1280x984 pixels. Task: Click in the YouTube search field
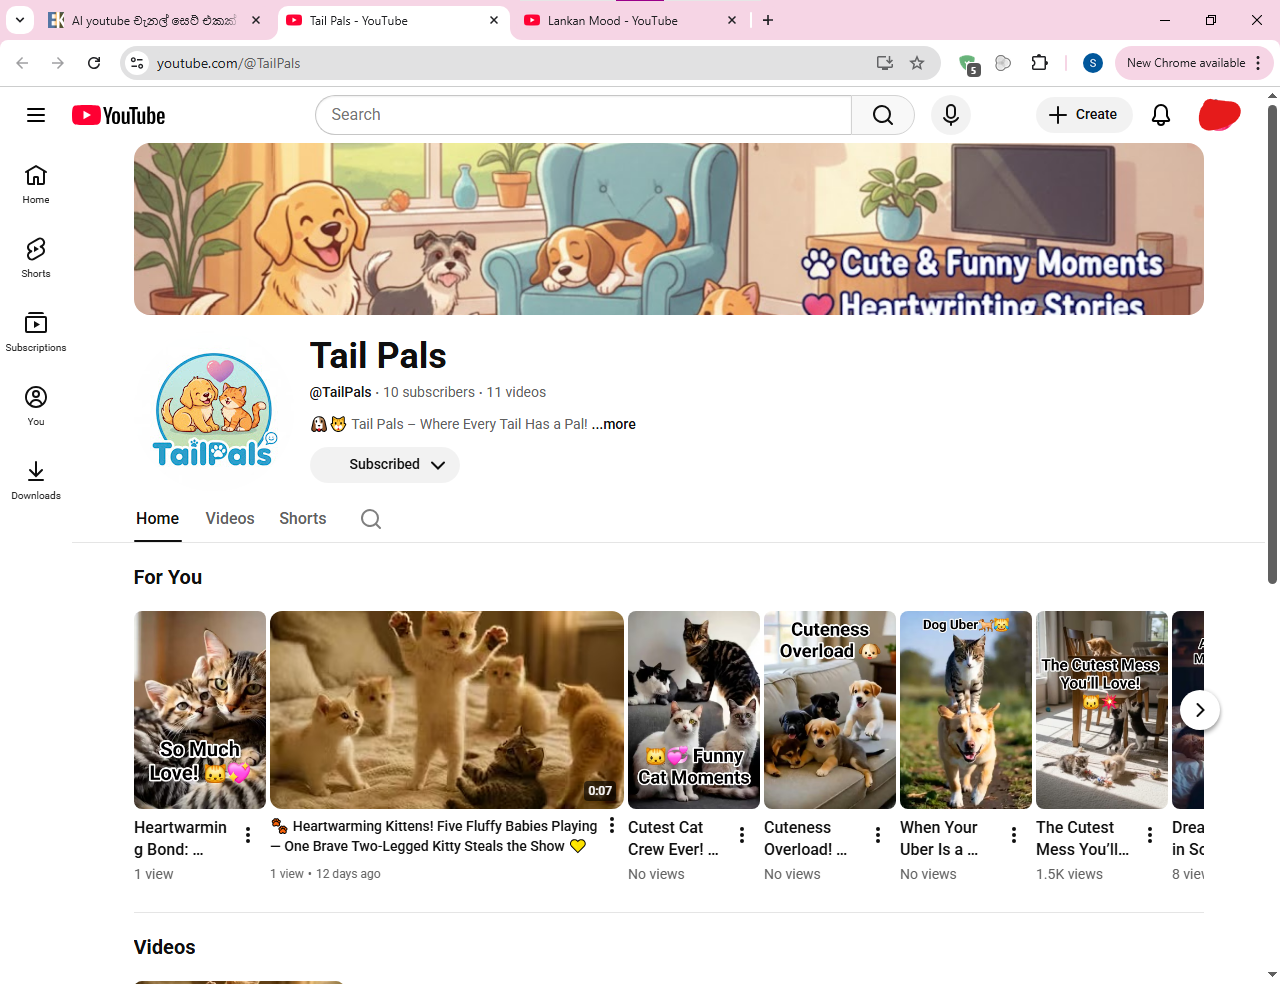click(584, 115)
